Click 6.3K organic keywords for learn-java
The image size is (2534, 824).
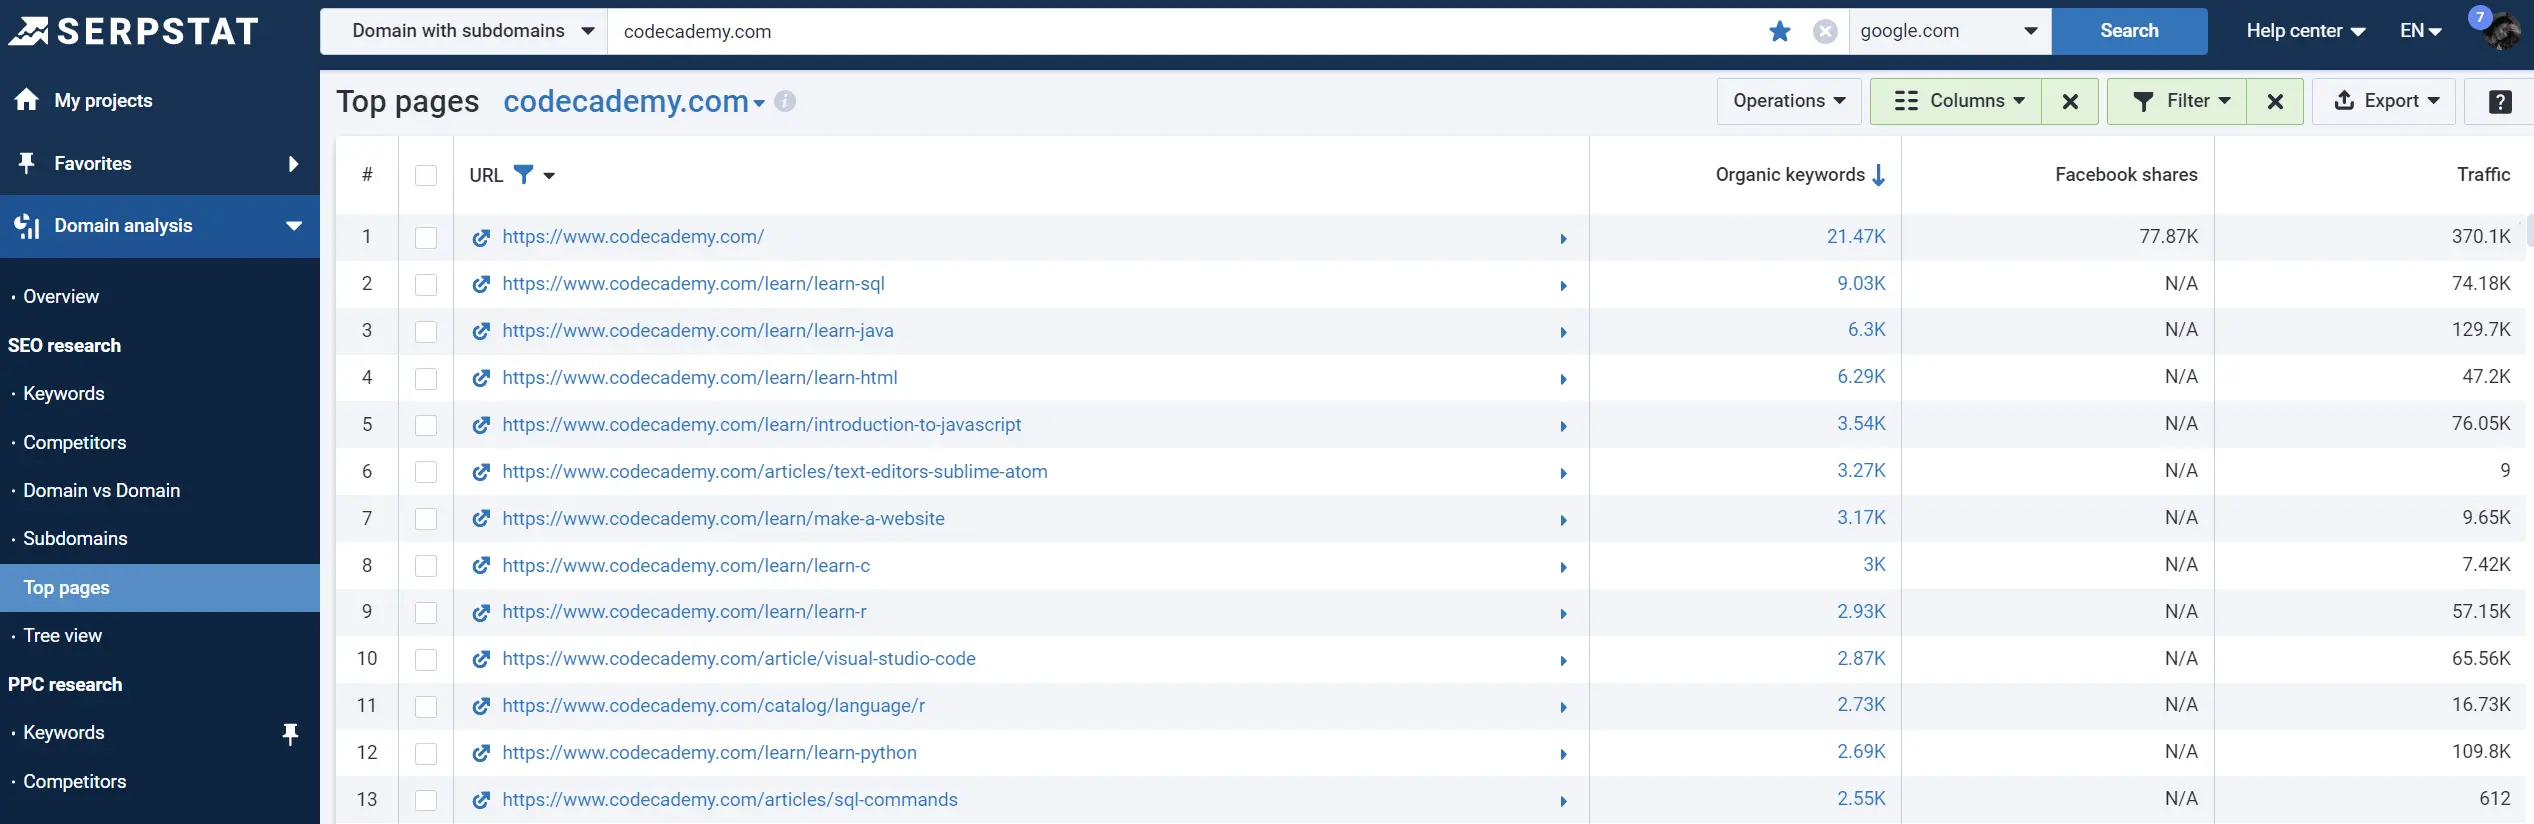pyautogui.click(x=1866, y=330)
